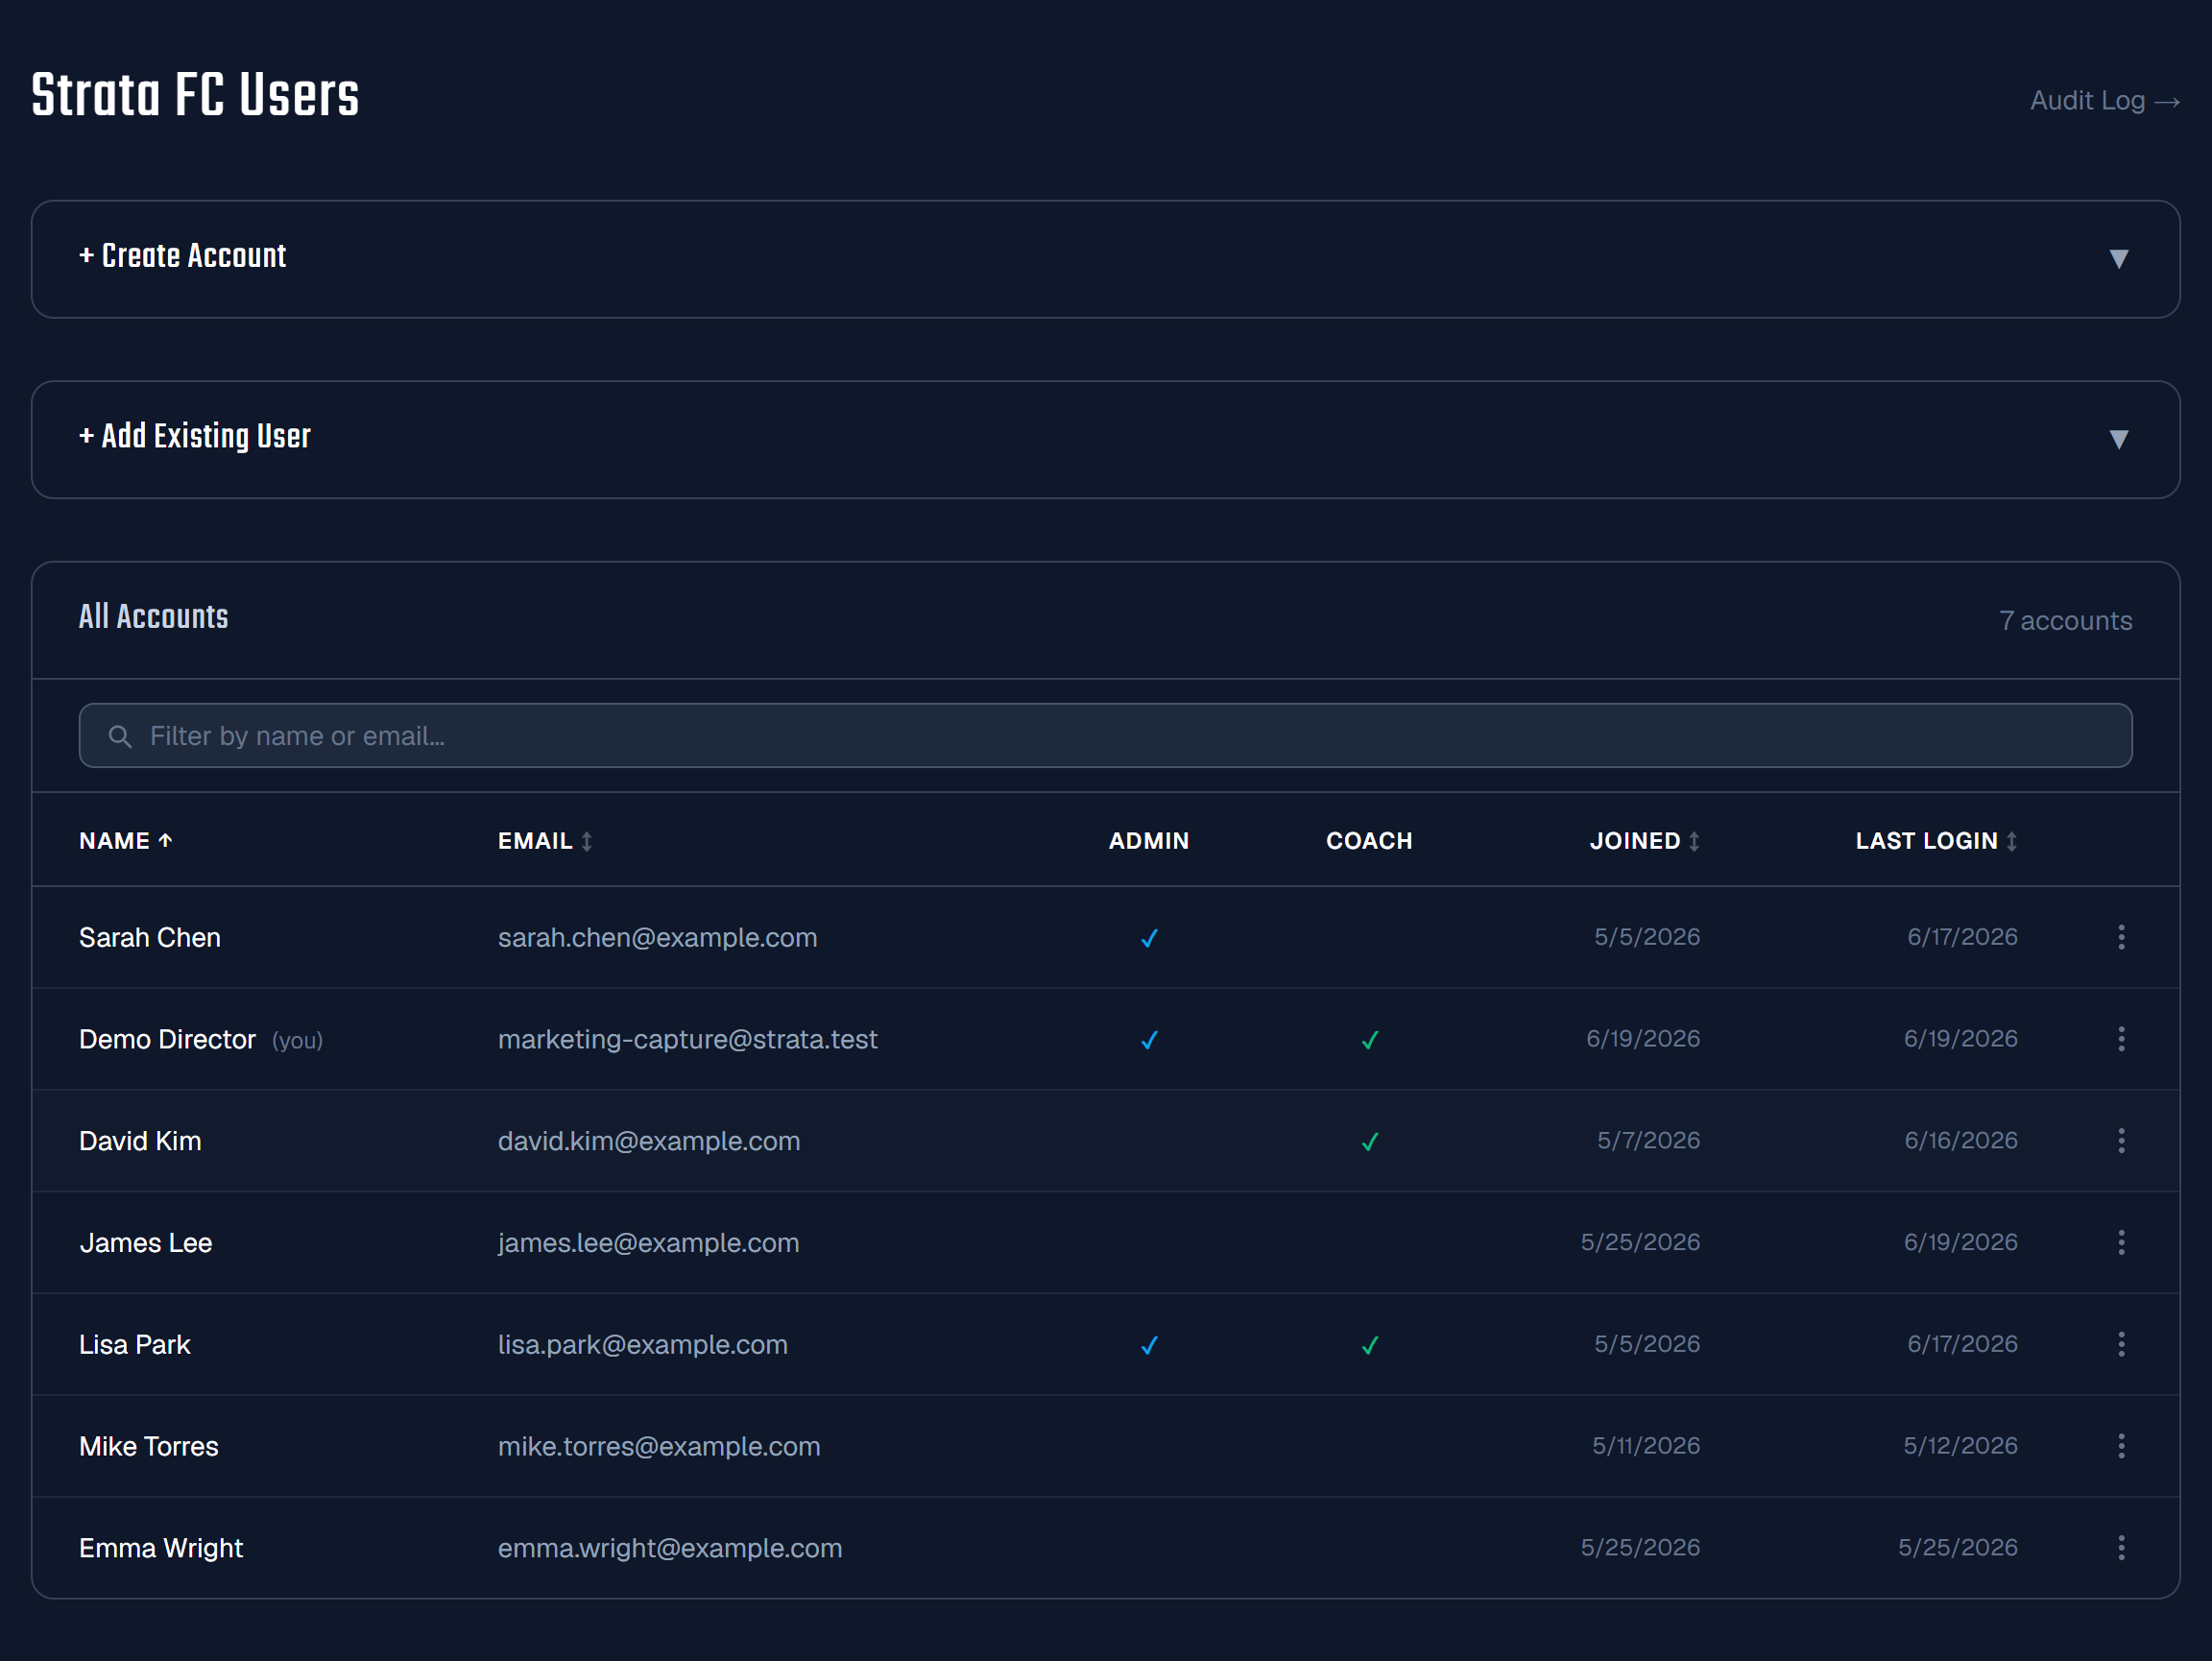Image resolution: width=2212 pixels, height=1661 pixels.
Task: Select the name David Kim
Action: point(140,1141)
